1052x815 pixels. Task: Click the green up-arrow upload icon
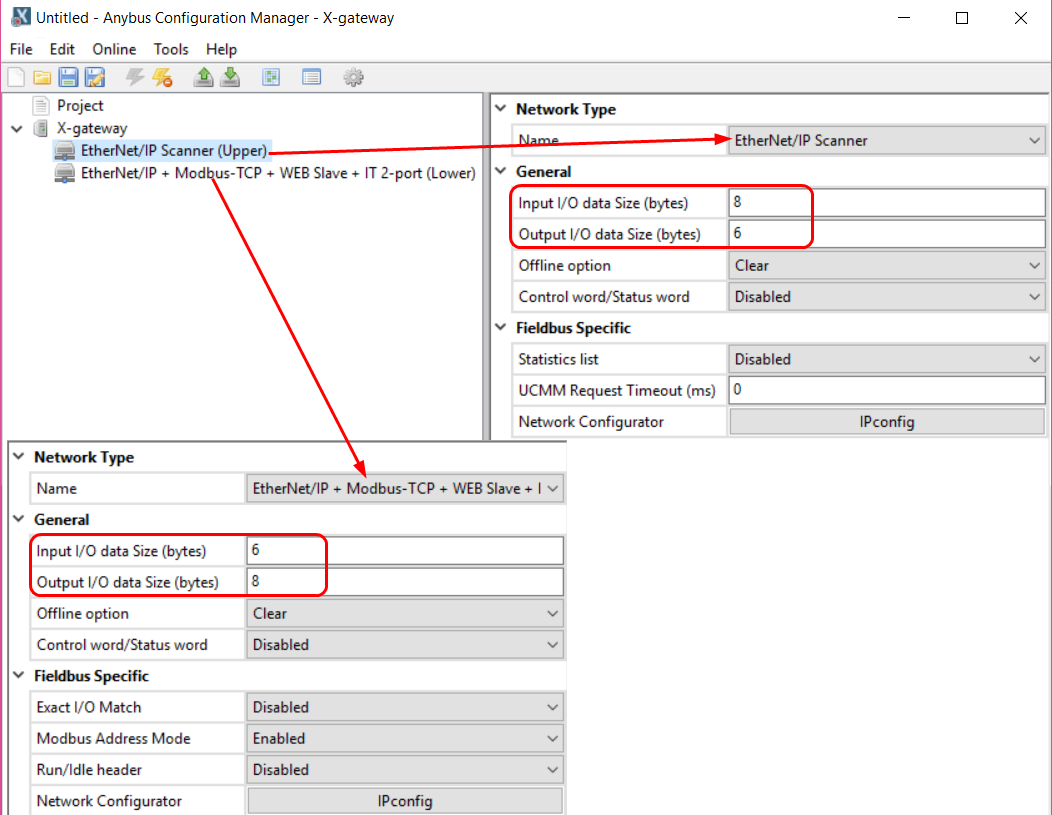click(x=204, y=78)
